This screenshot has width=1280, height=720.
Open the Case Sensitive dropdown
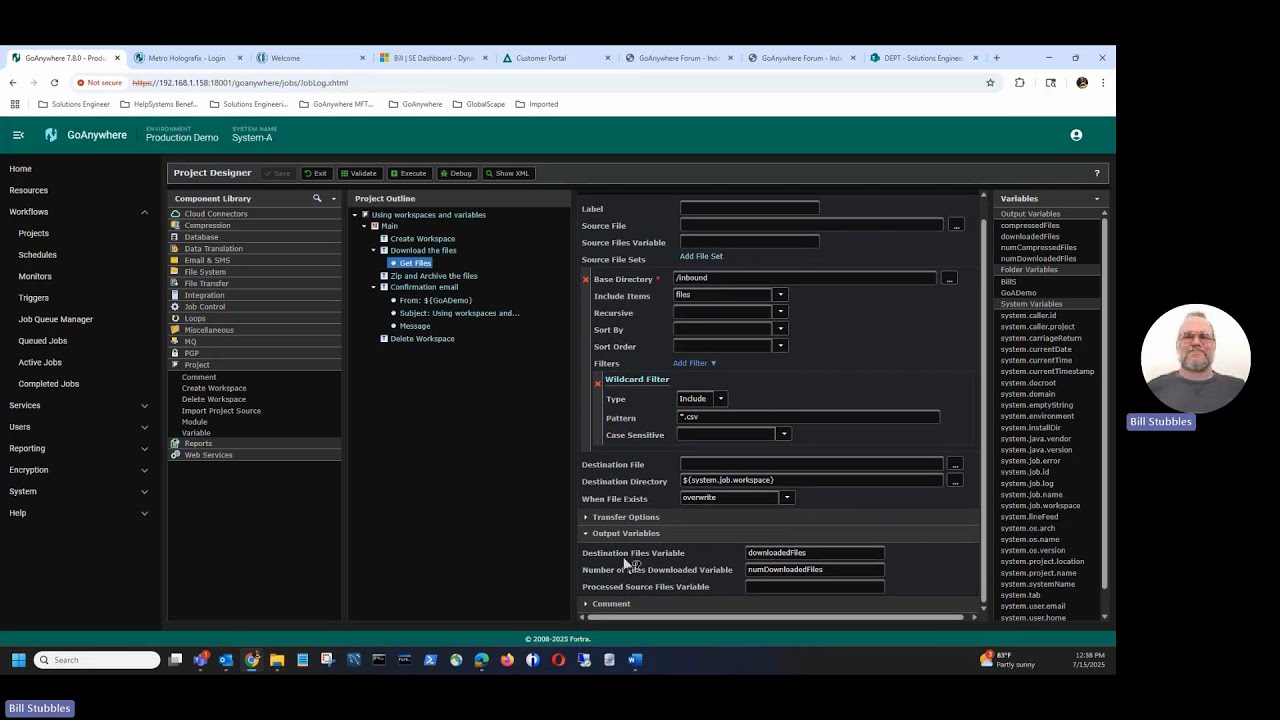pyautogui.click(x=783, y=434)
